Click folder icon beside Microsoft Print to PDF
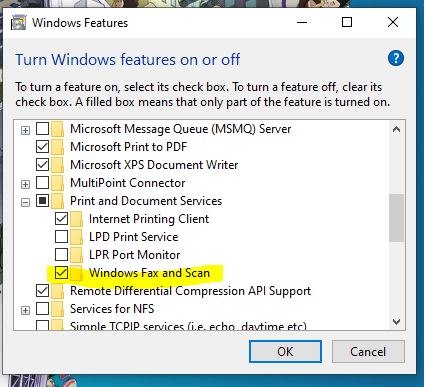 point(58,147)
